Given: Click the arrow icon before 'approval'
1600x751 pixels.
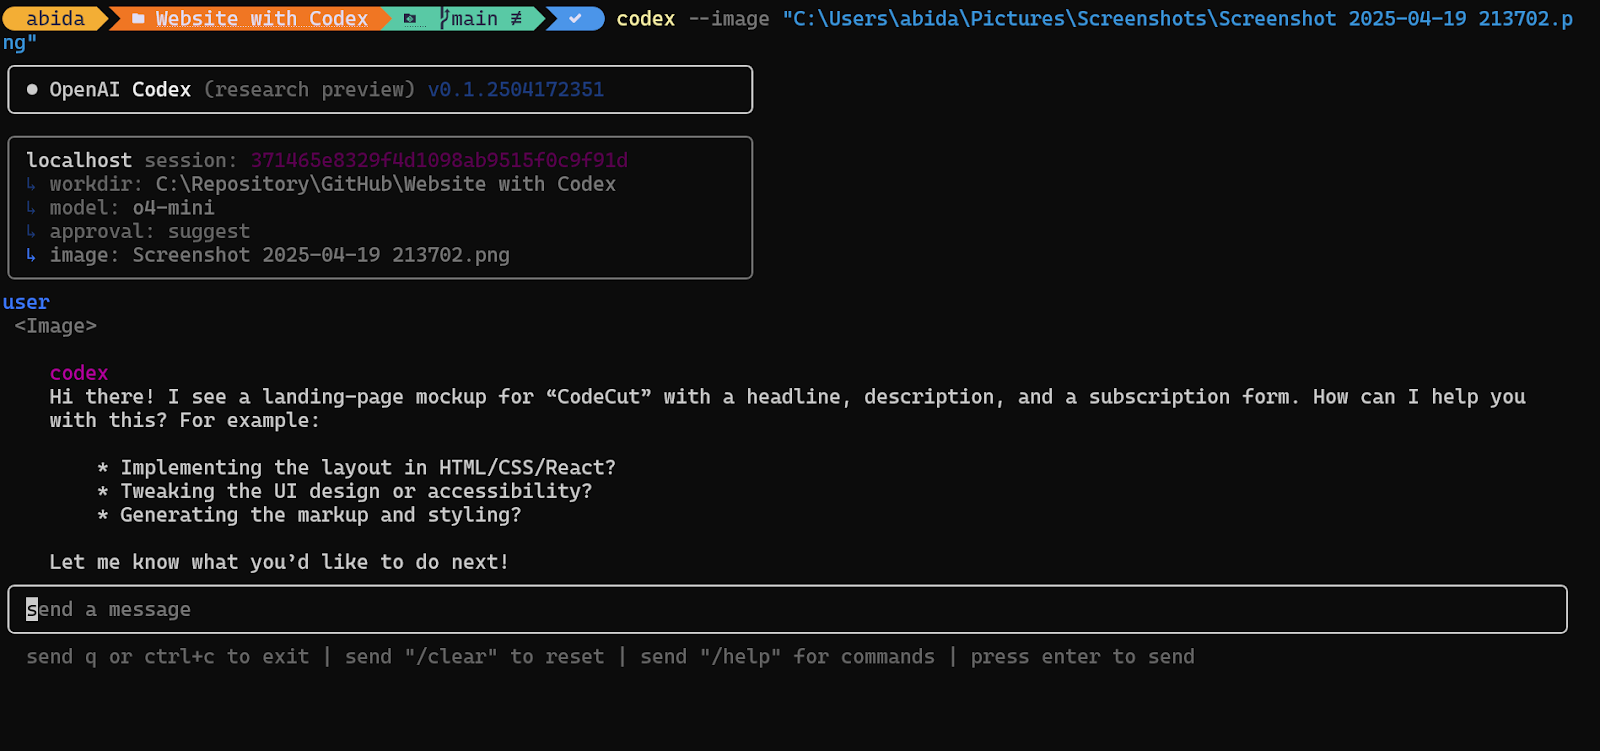Looking at the screenshot, I should [x=31, y=232].
